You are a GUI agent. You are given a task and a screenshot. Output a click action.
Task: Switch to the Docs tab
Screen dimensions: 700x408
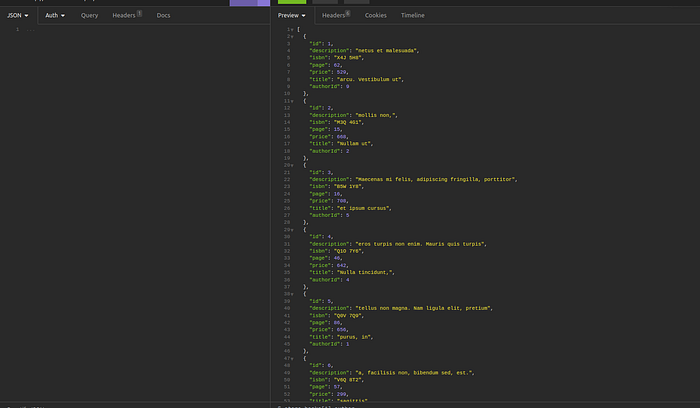163,15
